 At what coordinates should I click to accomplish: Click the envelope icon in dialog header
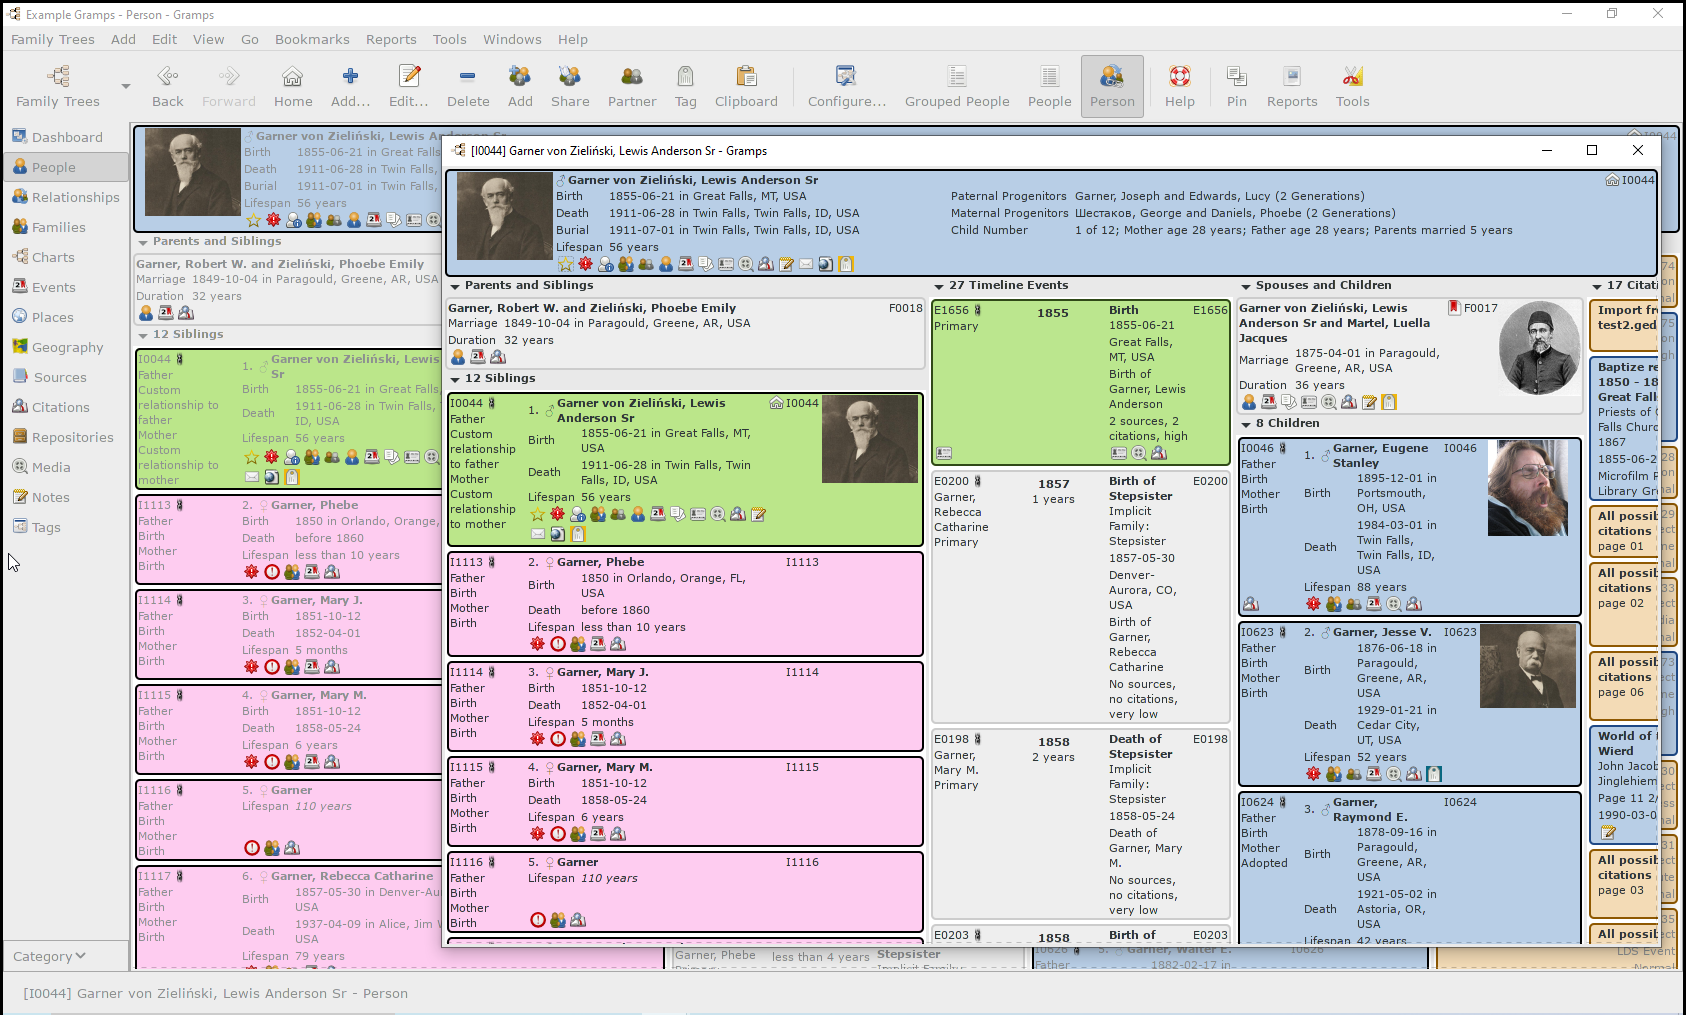(806, 264)
